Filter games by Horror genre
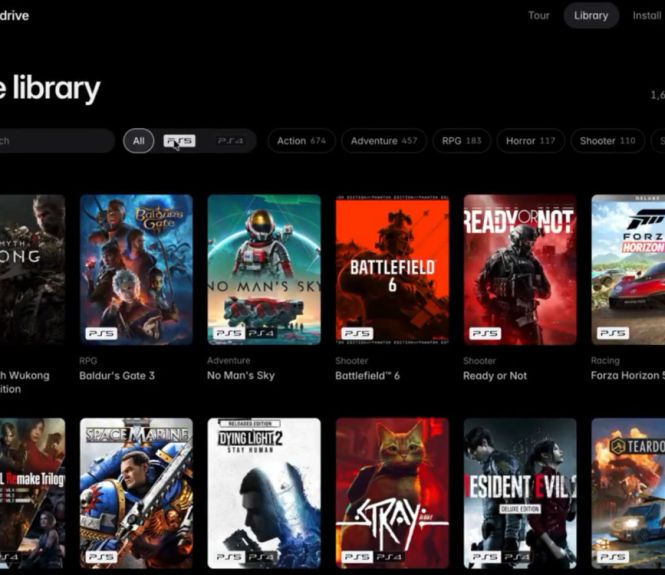 point(530,141)
